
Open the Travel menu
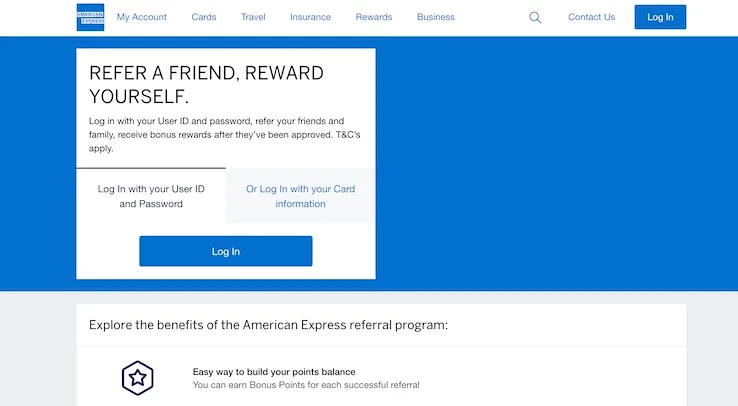[253, 17]
